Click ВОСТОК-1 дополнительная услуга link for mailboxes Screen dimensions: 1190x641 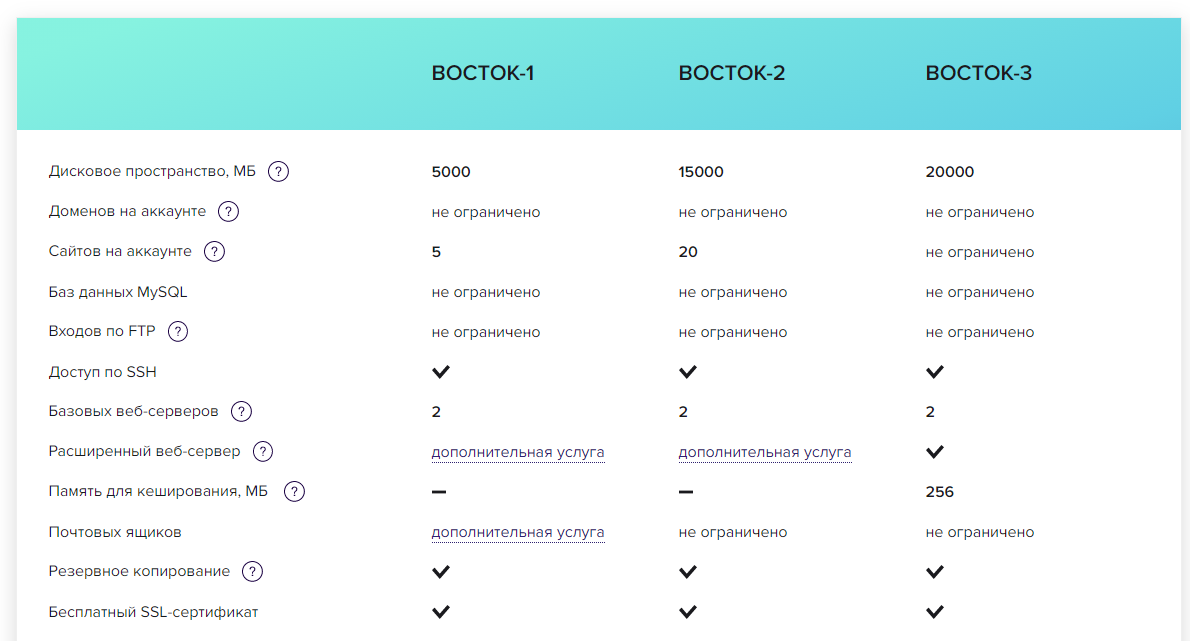(517, 532)
